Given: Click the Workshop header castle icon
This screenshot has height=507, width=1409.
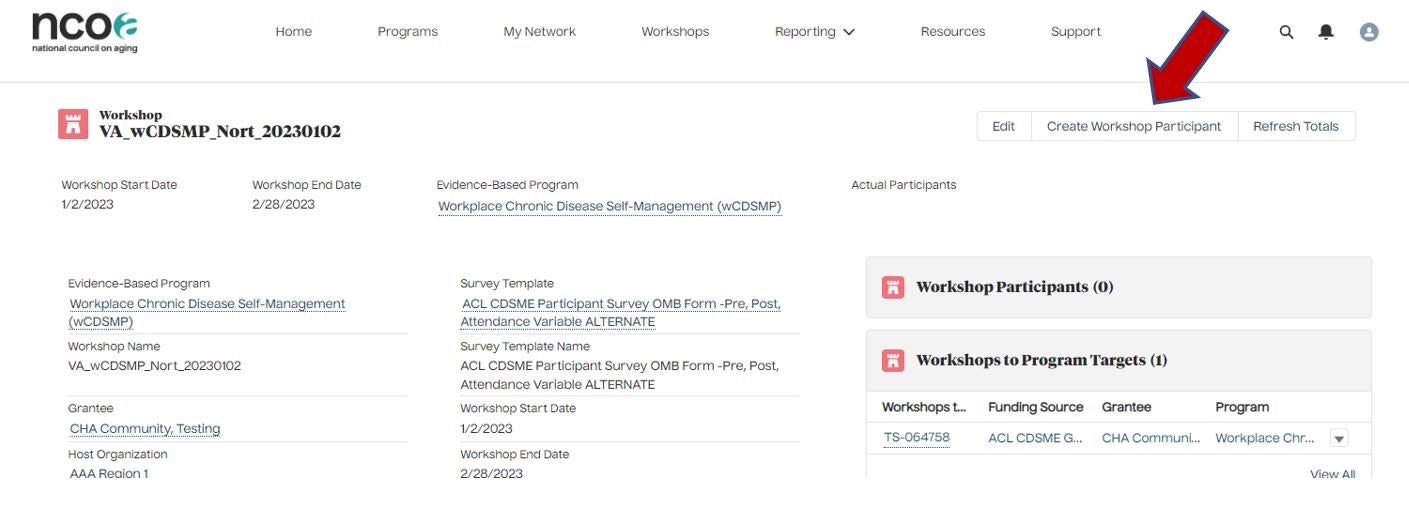Looking at the screenshot, I should [73, 124].
